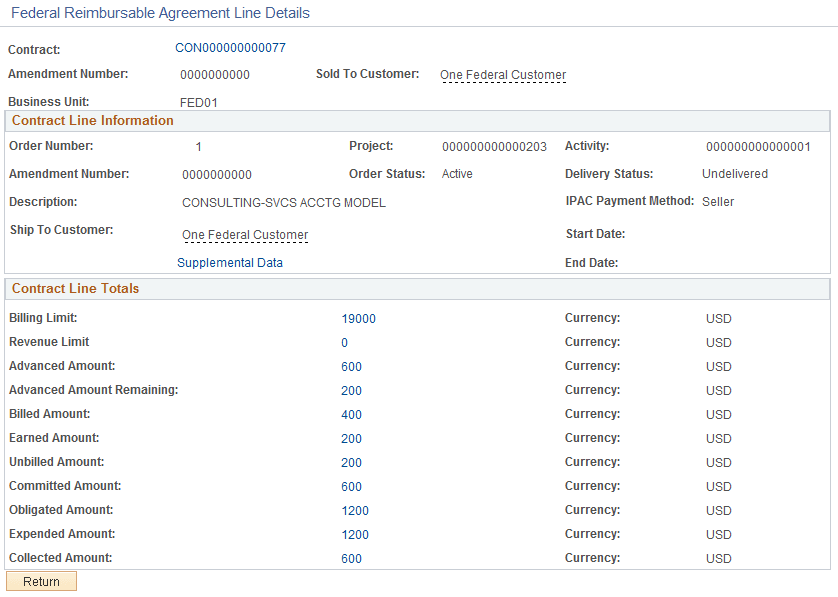View Earned Amount 200 details

[351, 438]
